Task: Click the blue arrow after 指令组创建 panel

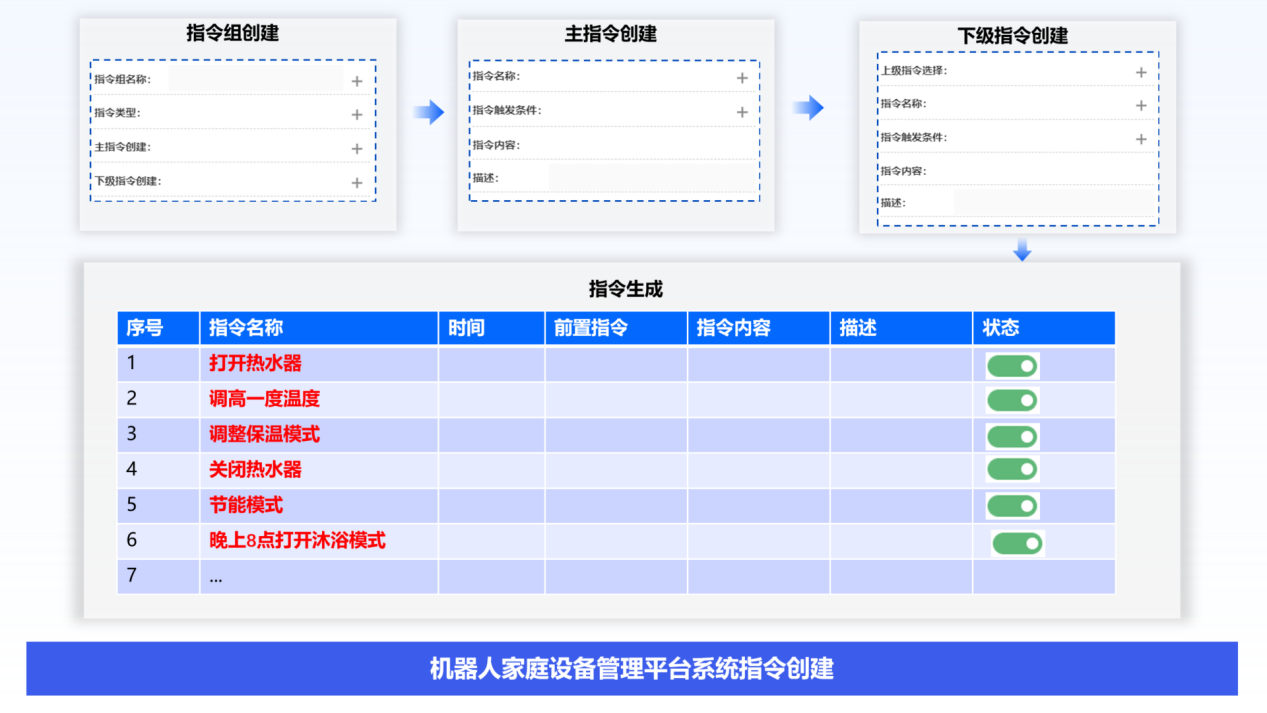Action: (x=429, y=112)
